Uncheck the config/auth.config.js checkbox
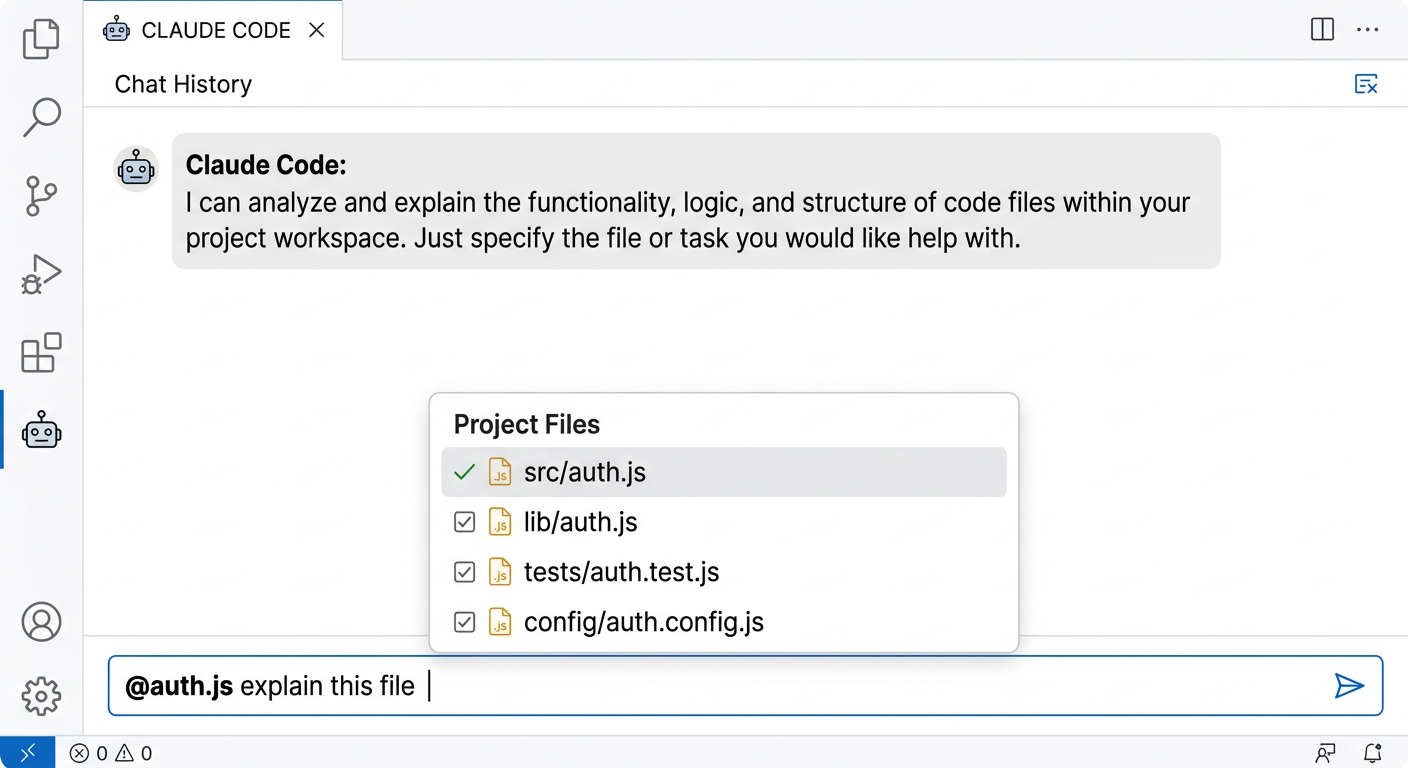The image size is (1408, 768). coord(464,622)
